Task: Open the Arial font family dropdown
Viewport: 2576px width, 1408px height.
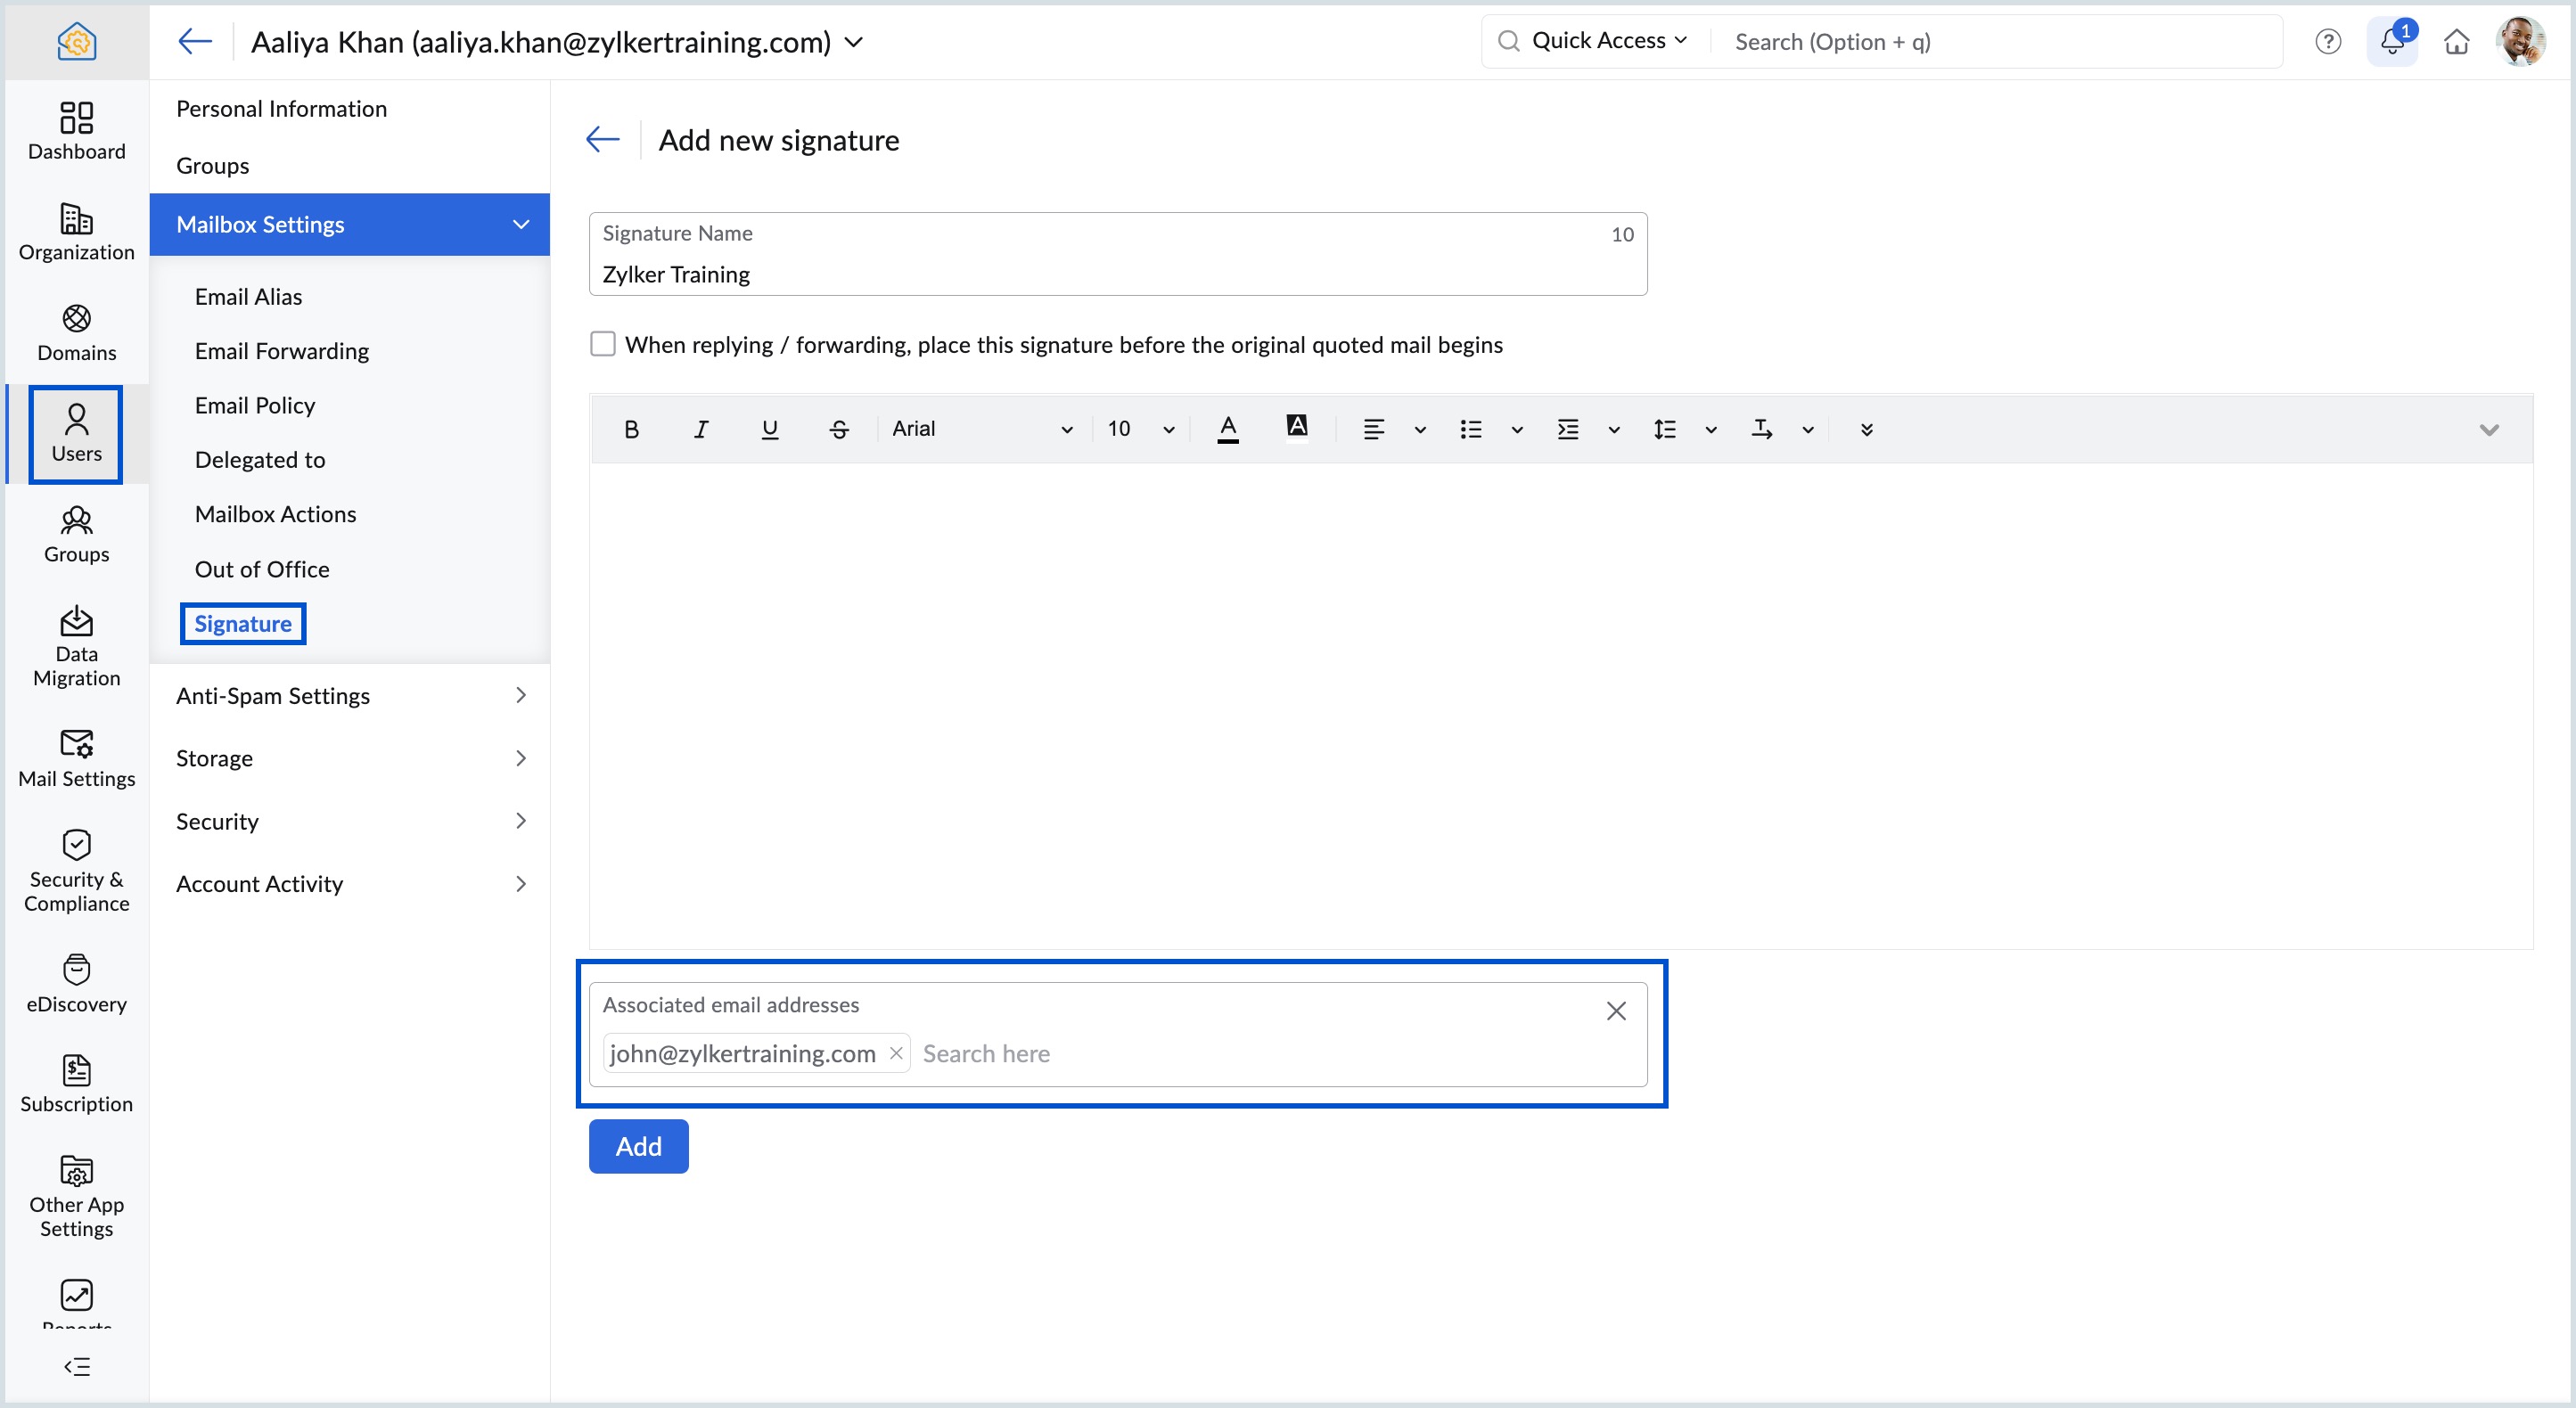Action: pyautogui.click(x=981, y=429)
